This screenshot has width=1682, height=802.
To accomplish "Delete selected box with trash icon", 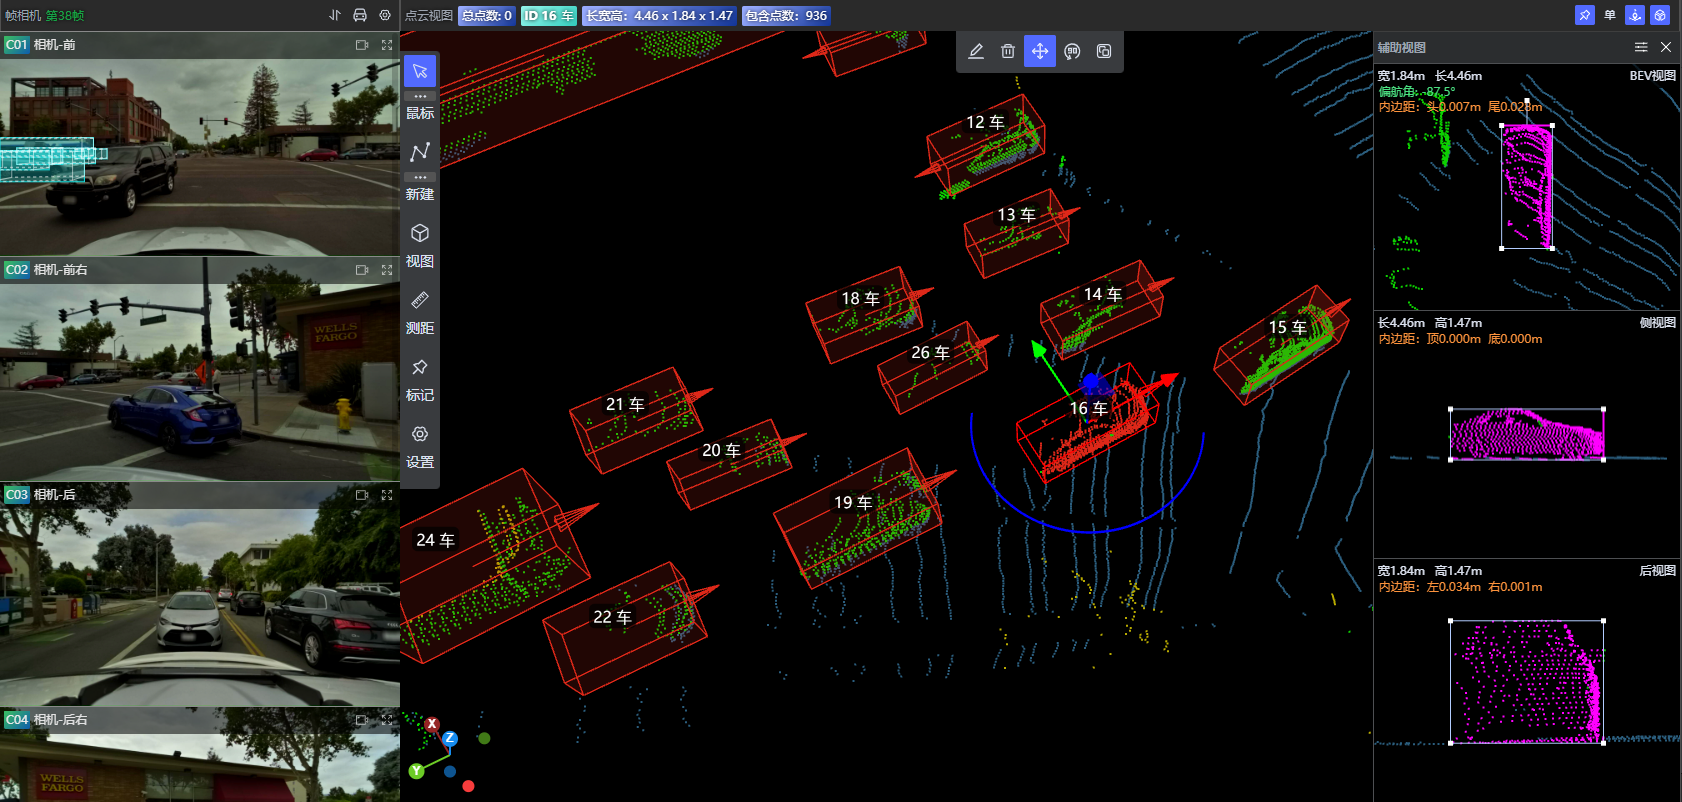I will click(x=1008, y=51).
